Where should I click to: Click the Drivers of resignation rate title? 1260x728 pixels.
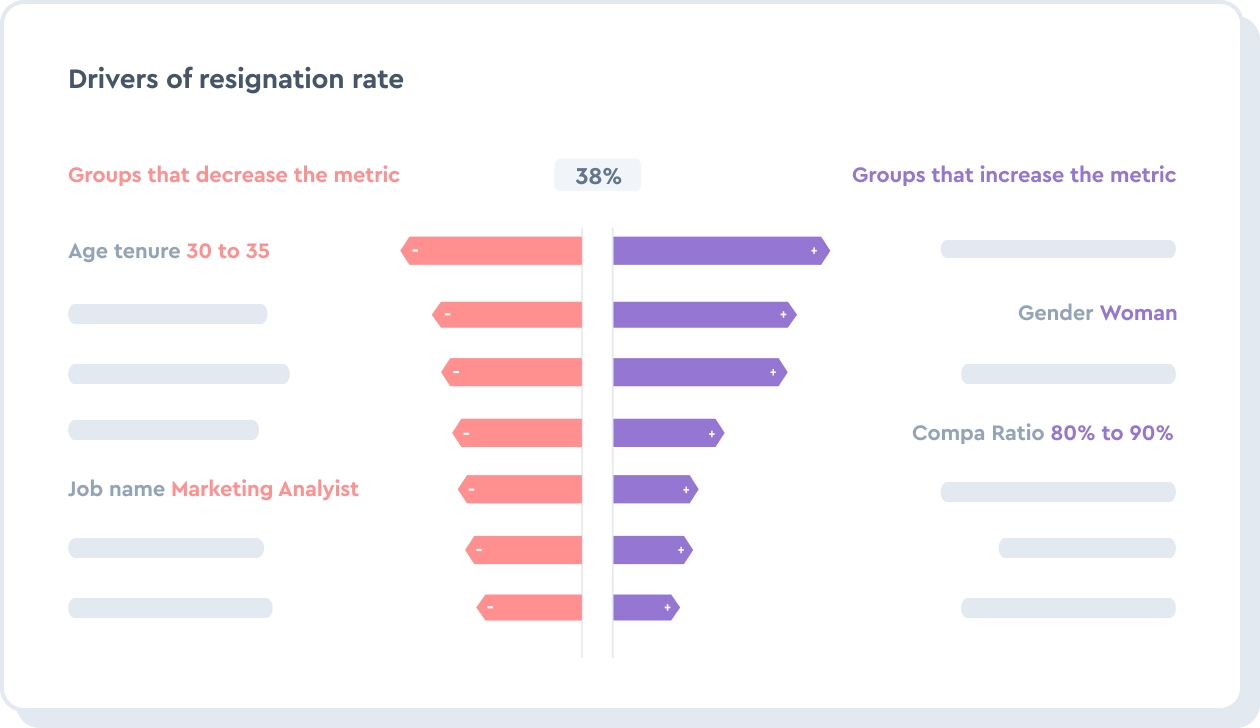[x=236, y=80]
